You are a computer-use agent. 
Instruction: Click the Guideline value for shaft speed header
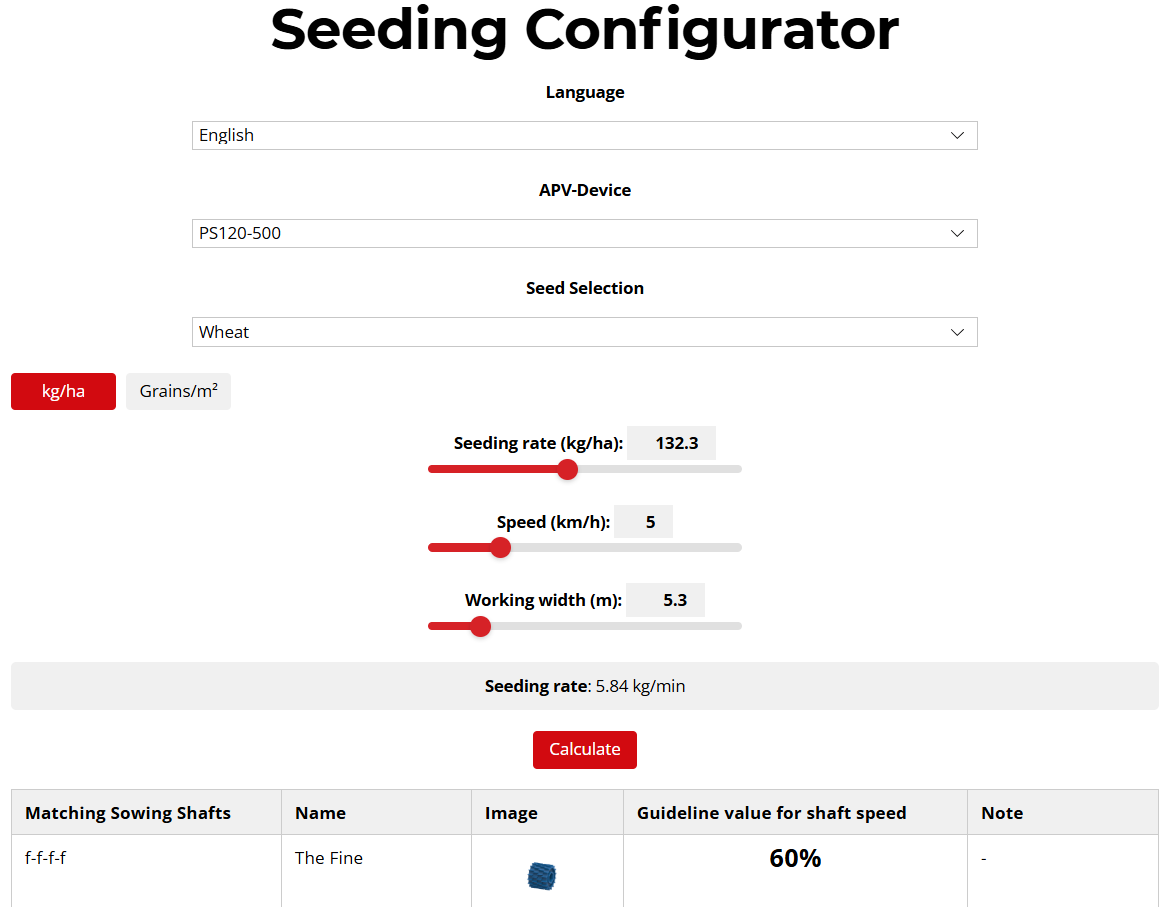[771, 813]
